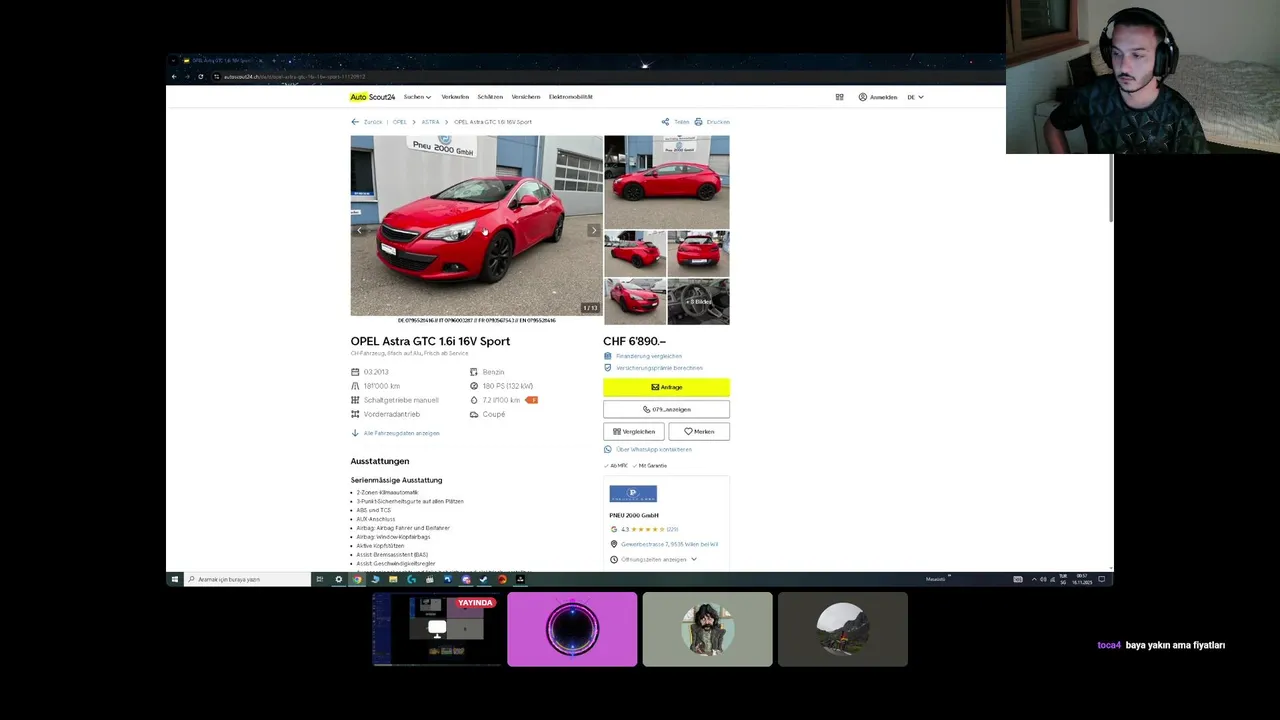Click the taskbar clock and date
1280x720 pixels.
click(x=1081, y=579)
